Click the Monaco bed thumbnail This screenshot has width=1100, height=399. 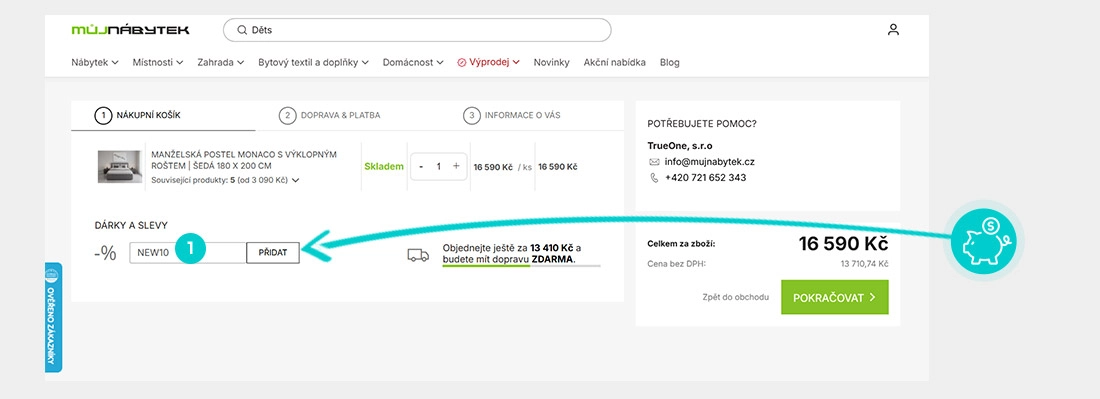pyautogui.click(x=120, y=166)
